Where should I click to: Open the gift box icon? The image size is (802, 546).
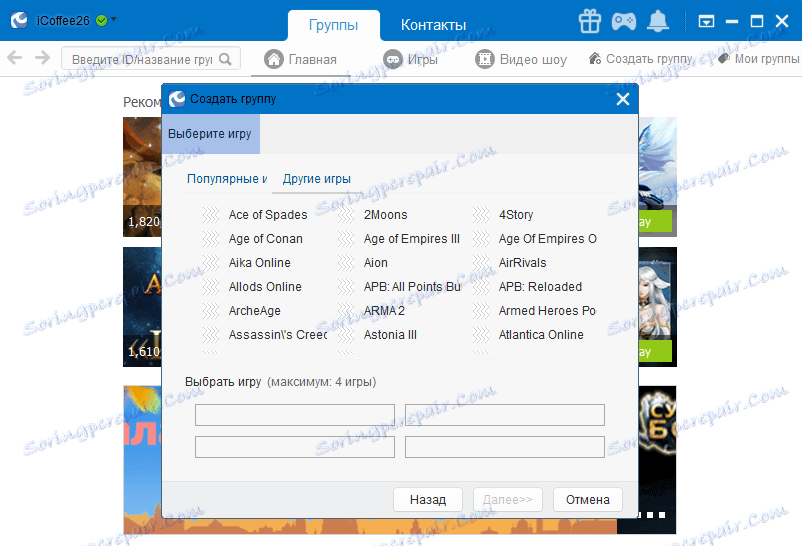[x=590, y=21]
